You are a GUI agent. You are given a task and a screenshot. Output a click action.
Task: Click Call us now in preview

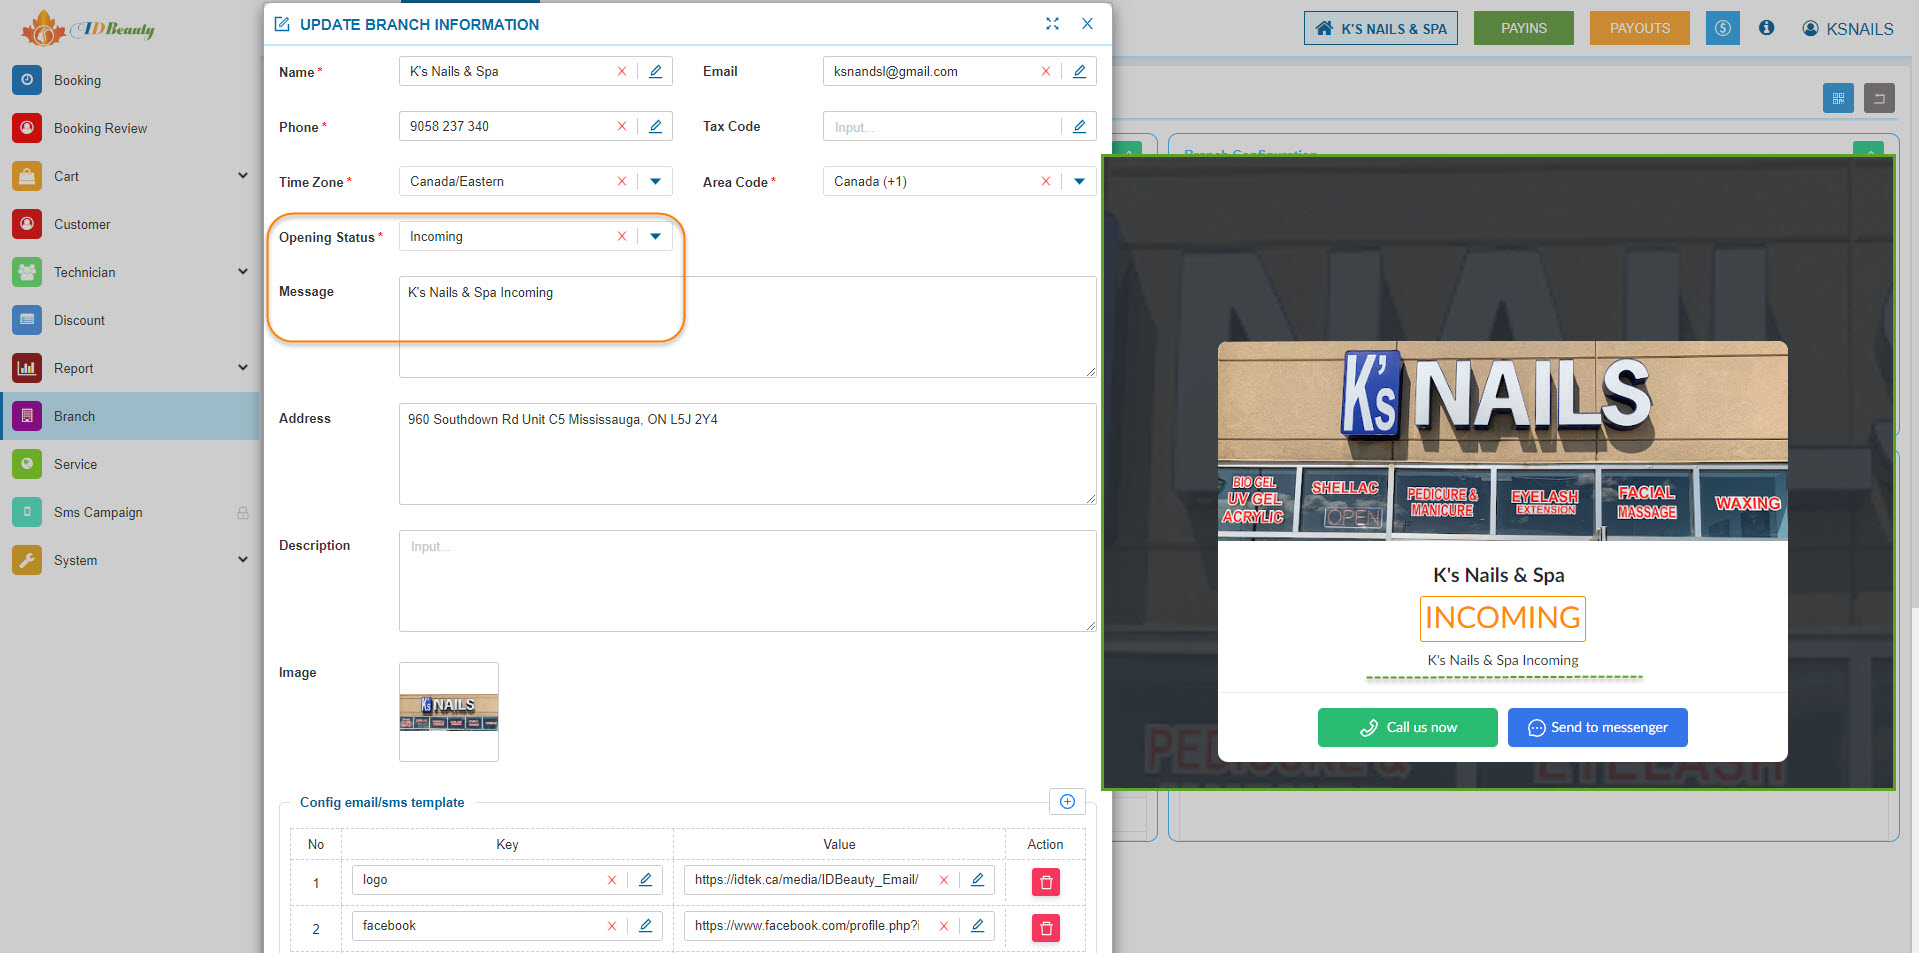[1408, 727]
